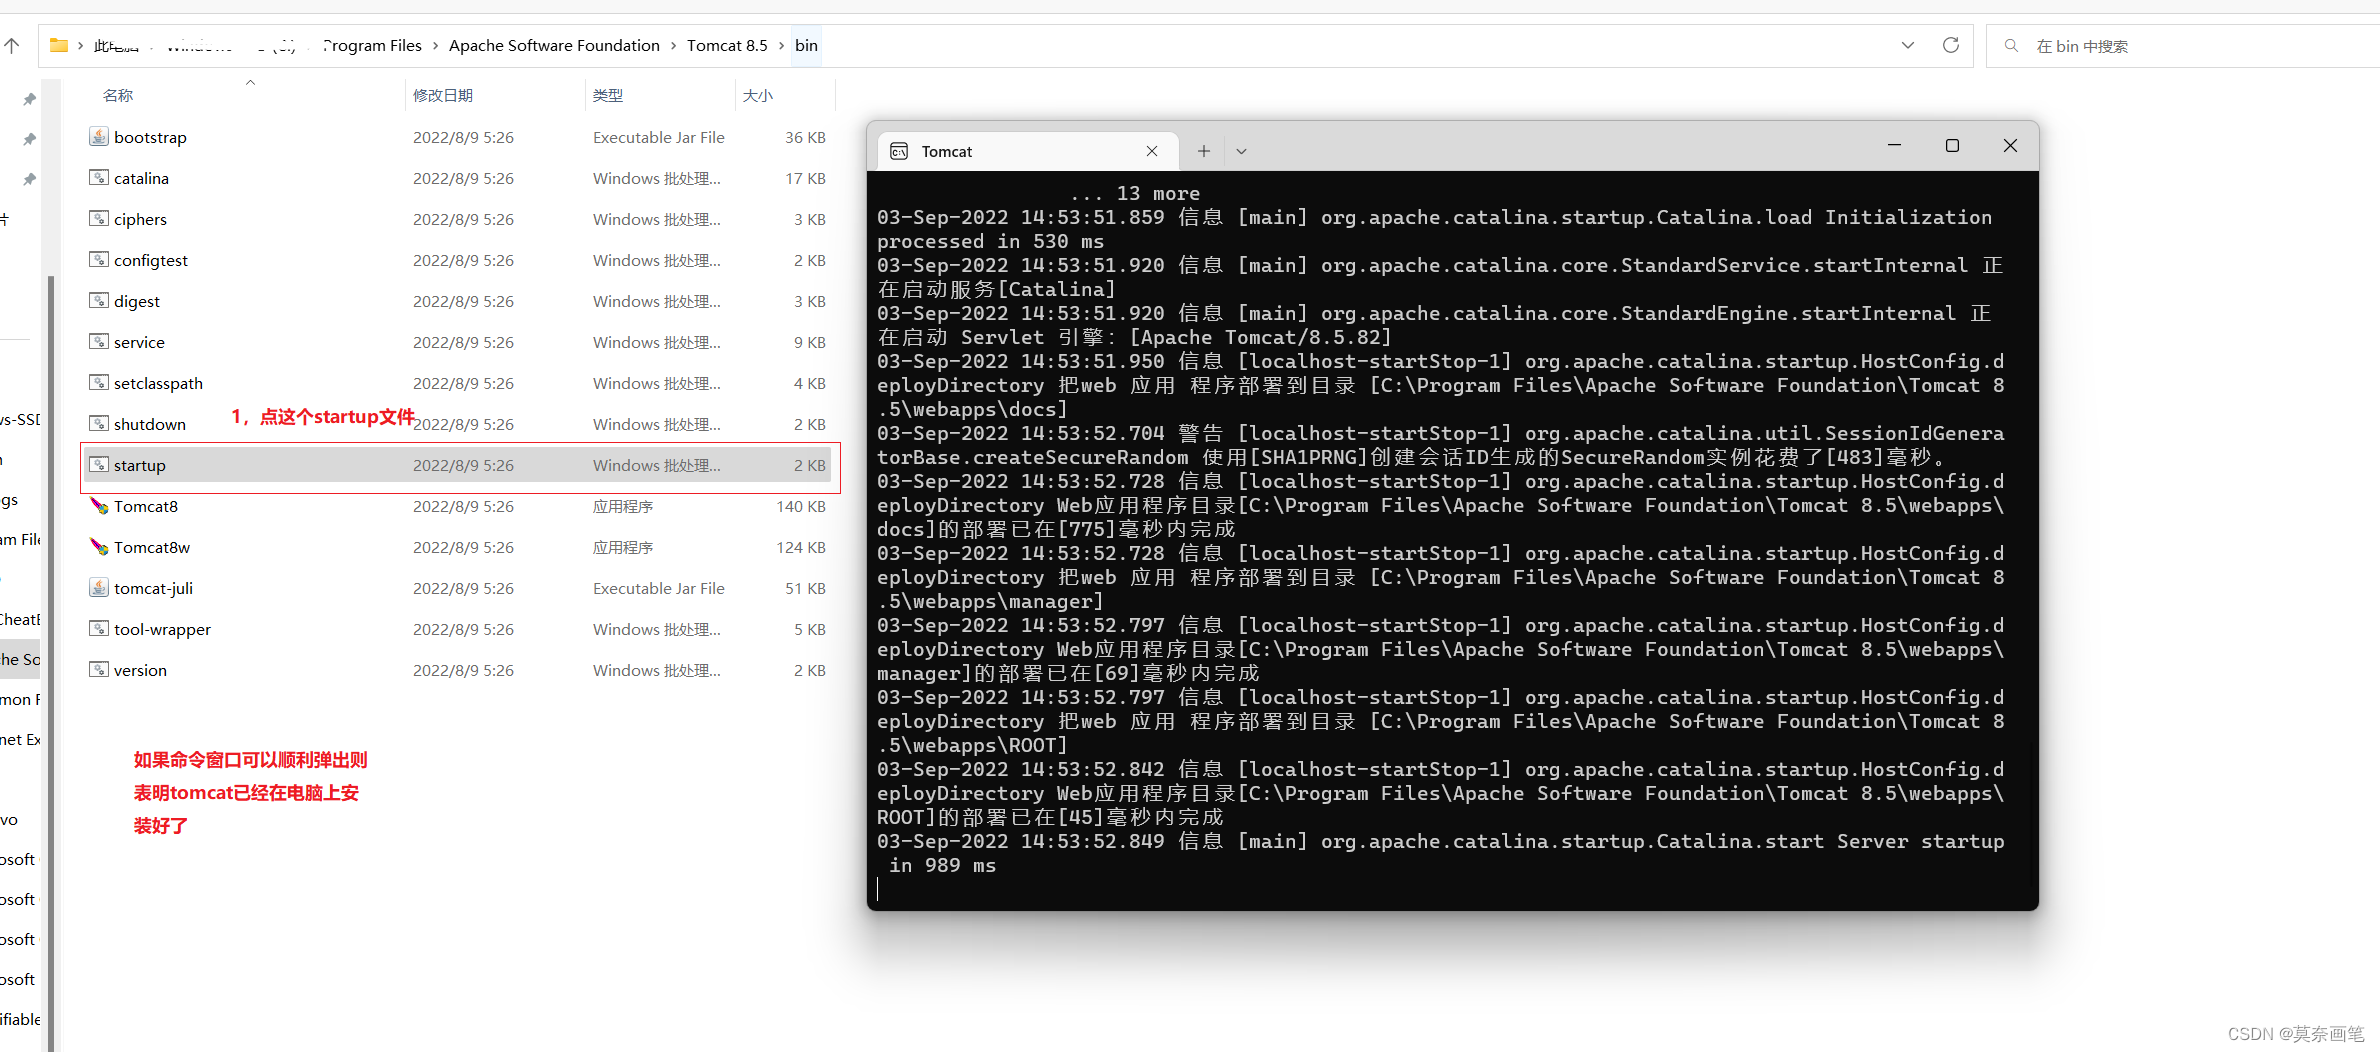Click the search magnifier icon
Image resolution: width=2380 pixels, height=1052 pixels.
point(2010,45)
